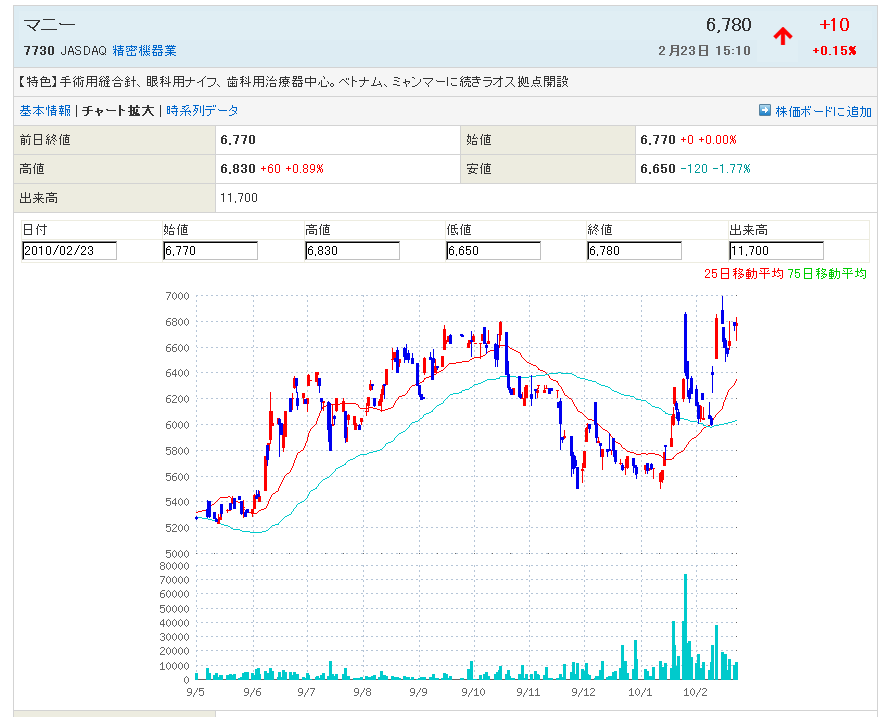Select the チャート拡大 tab
Image resolution: width=887 pixels, height=717 pixels.
coord(118,111)
